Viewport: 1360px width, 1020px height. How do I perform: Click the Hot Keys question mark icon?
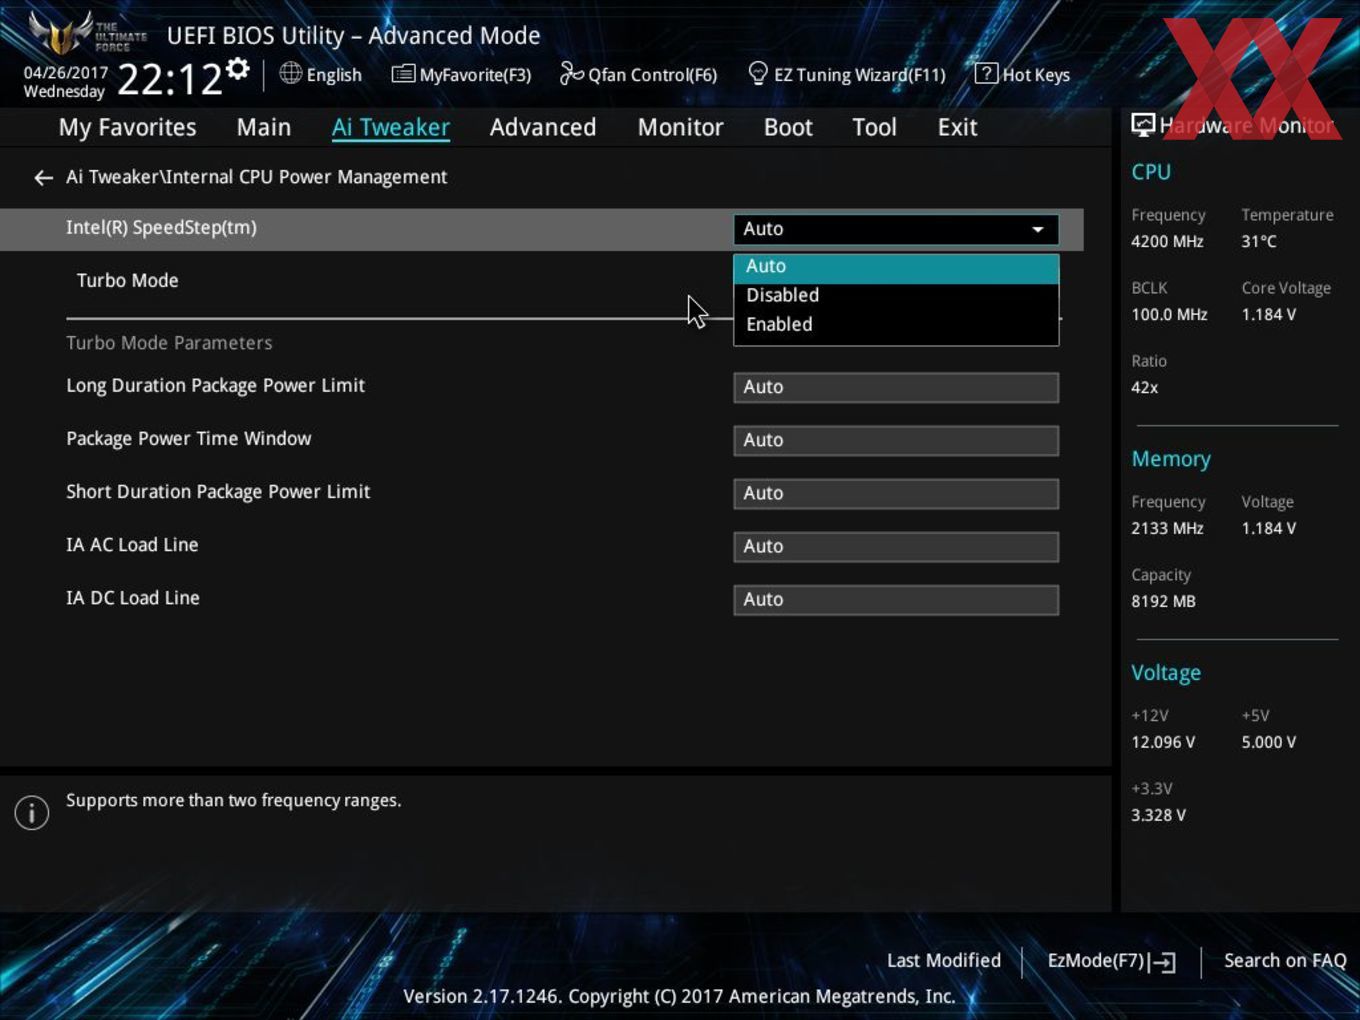point(986,73)
